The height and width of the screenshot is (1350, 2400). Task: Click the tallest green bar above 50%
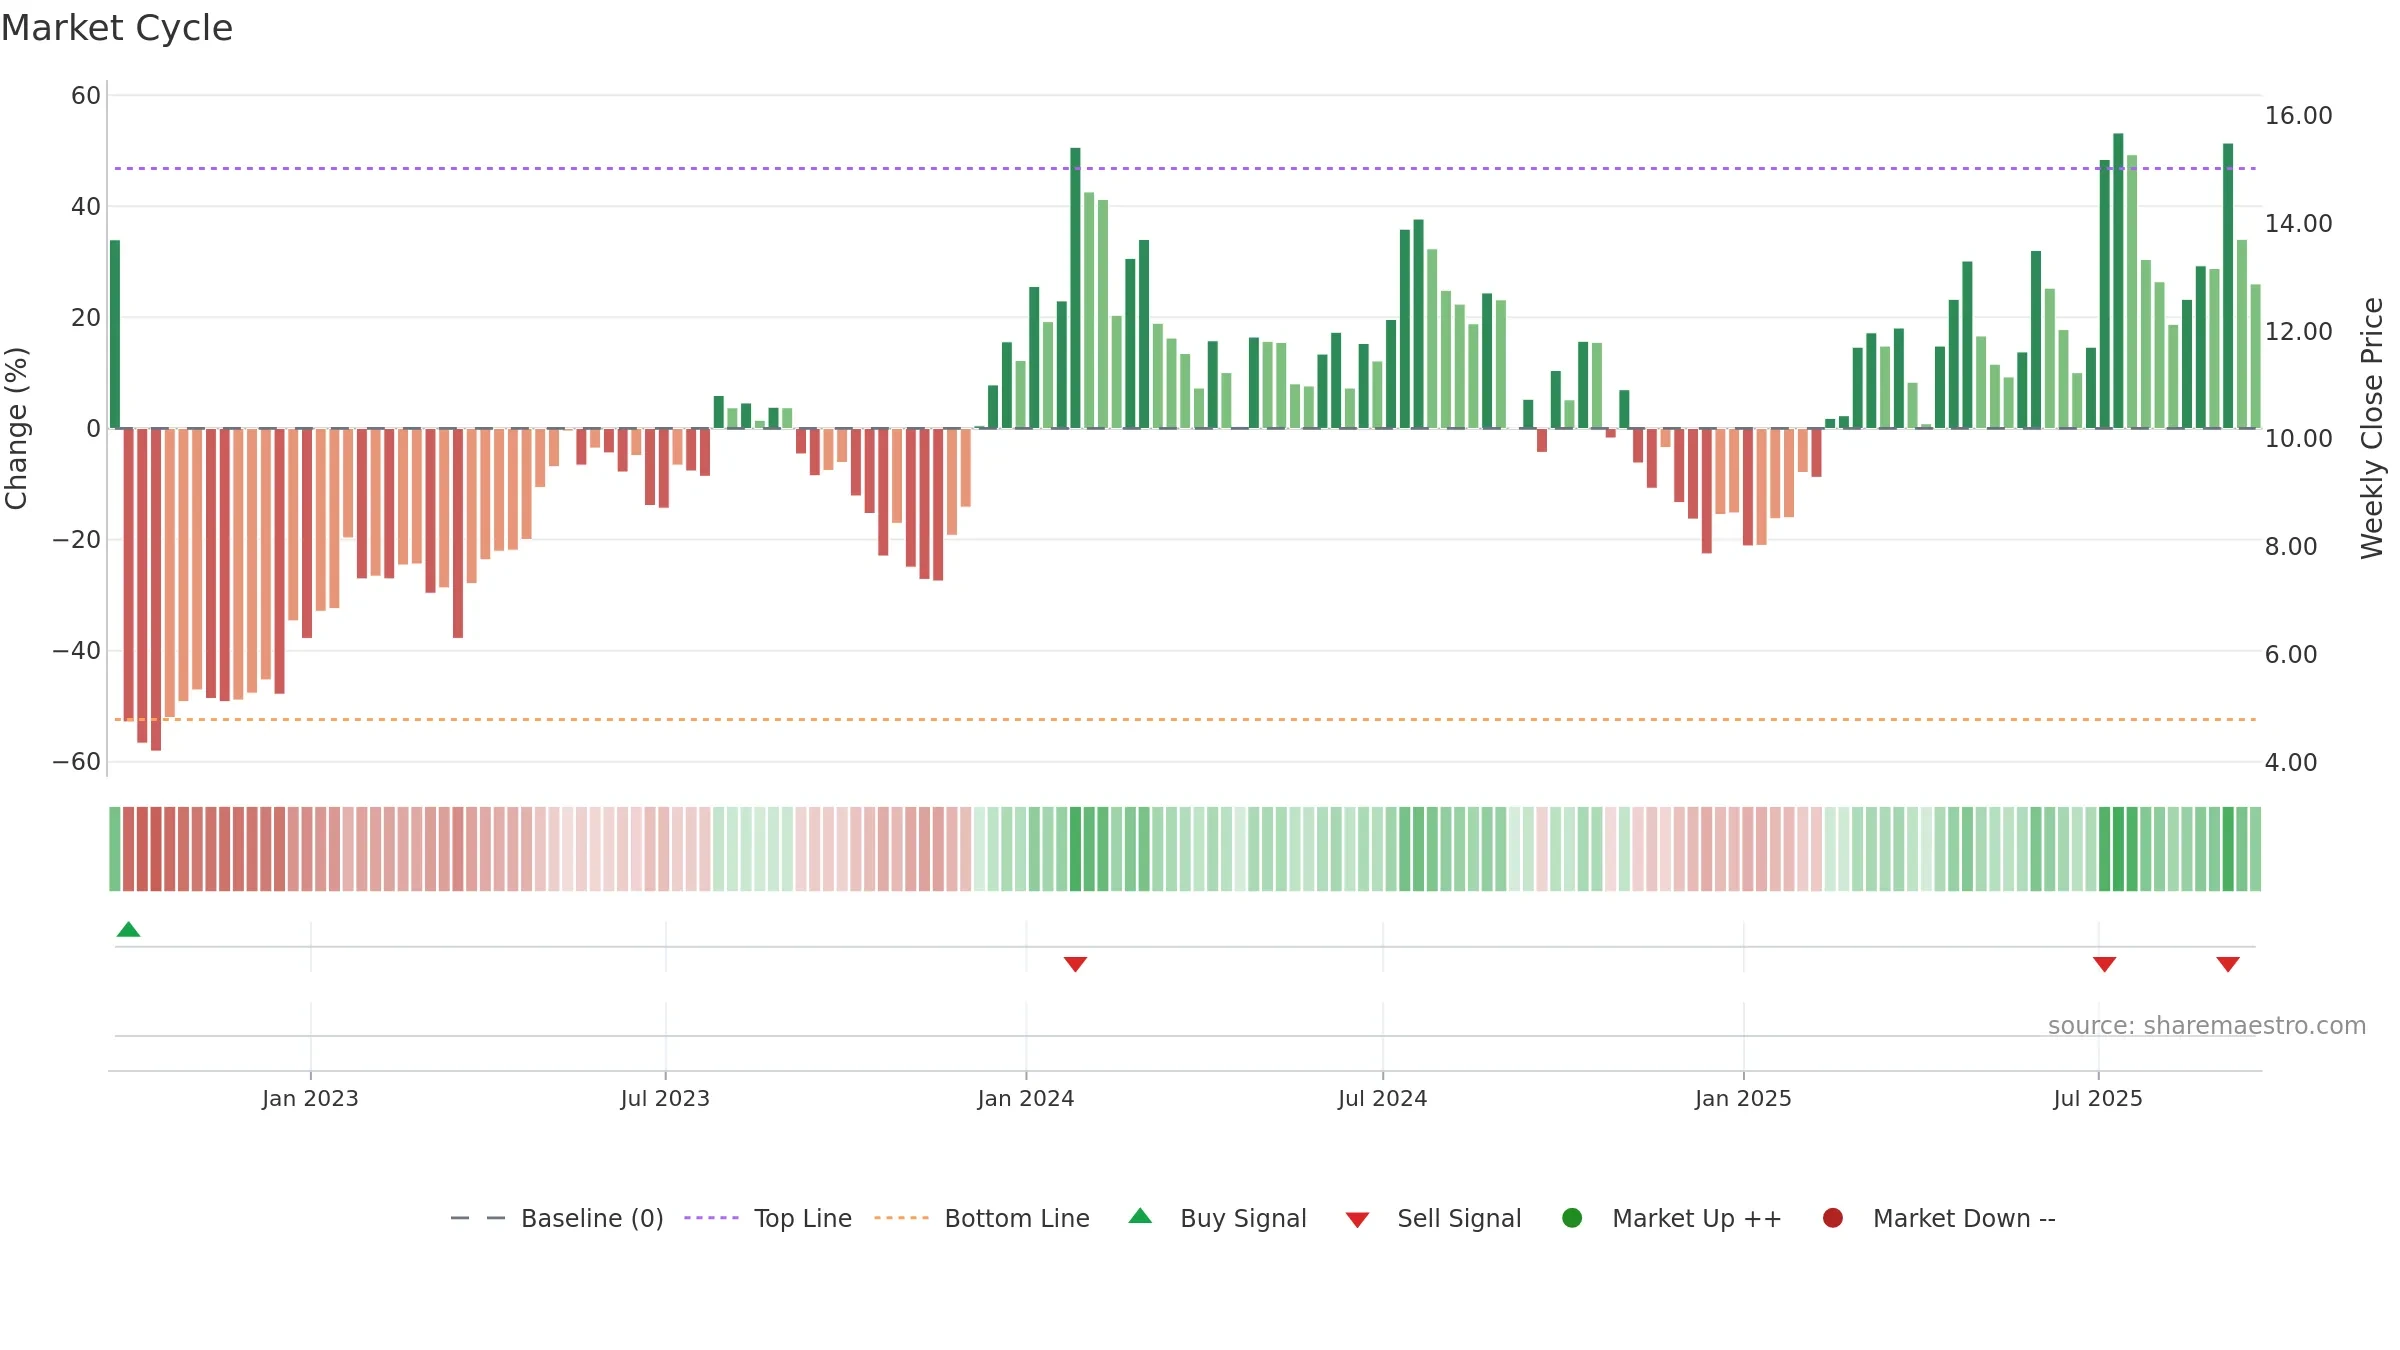tap(2118, 281)
